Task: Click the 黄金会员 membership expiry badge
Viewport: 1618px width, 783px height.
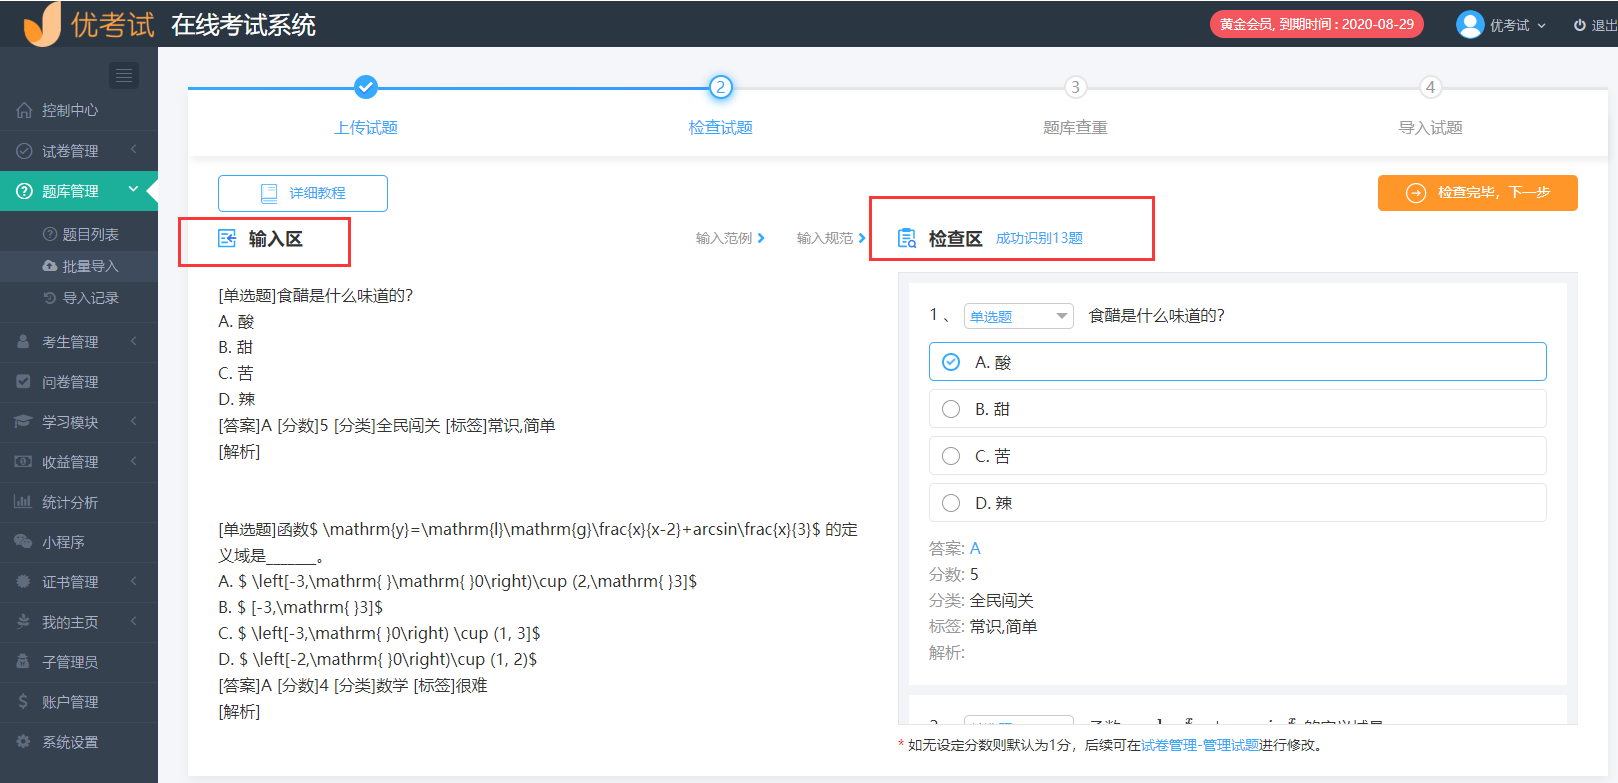Action: click(x=1316, y=24)
